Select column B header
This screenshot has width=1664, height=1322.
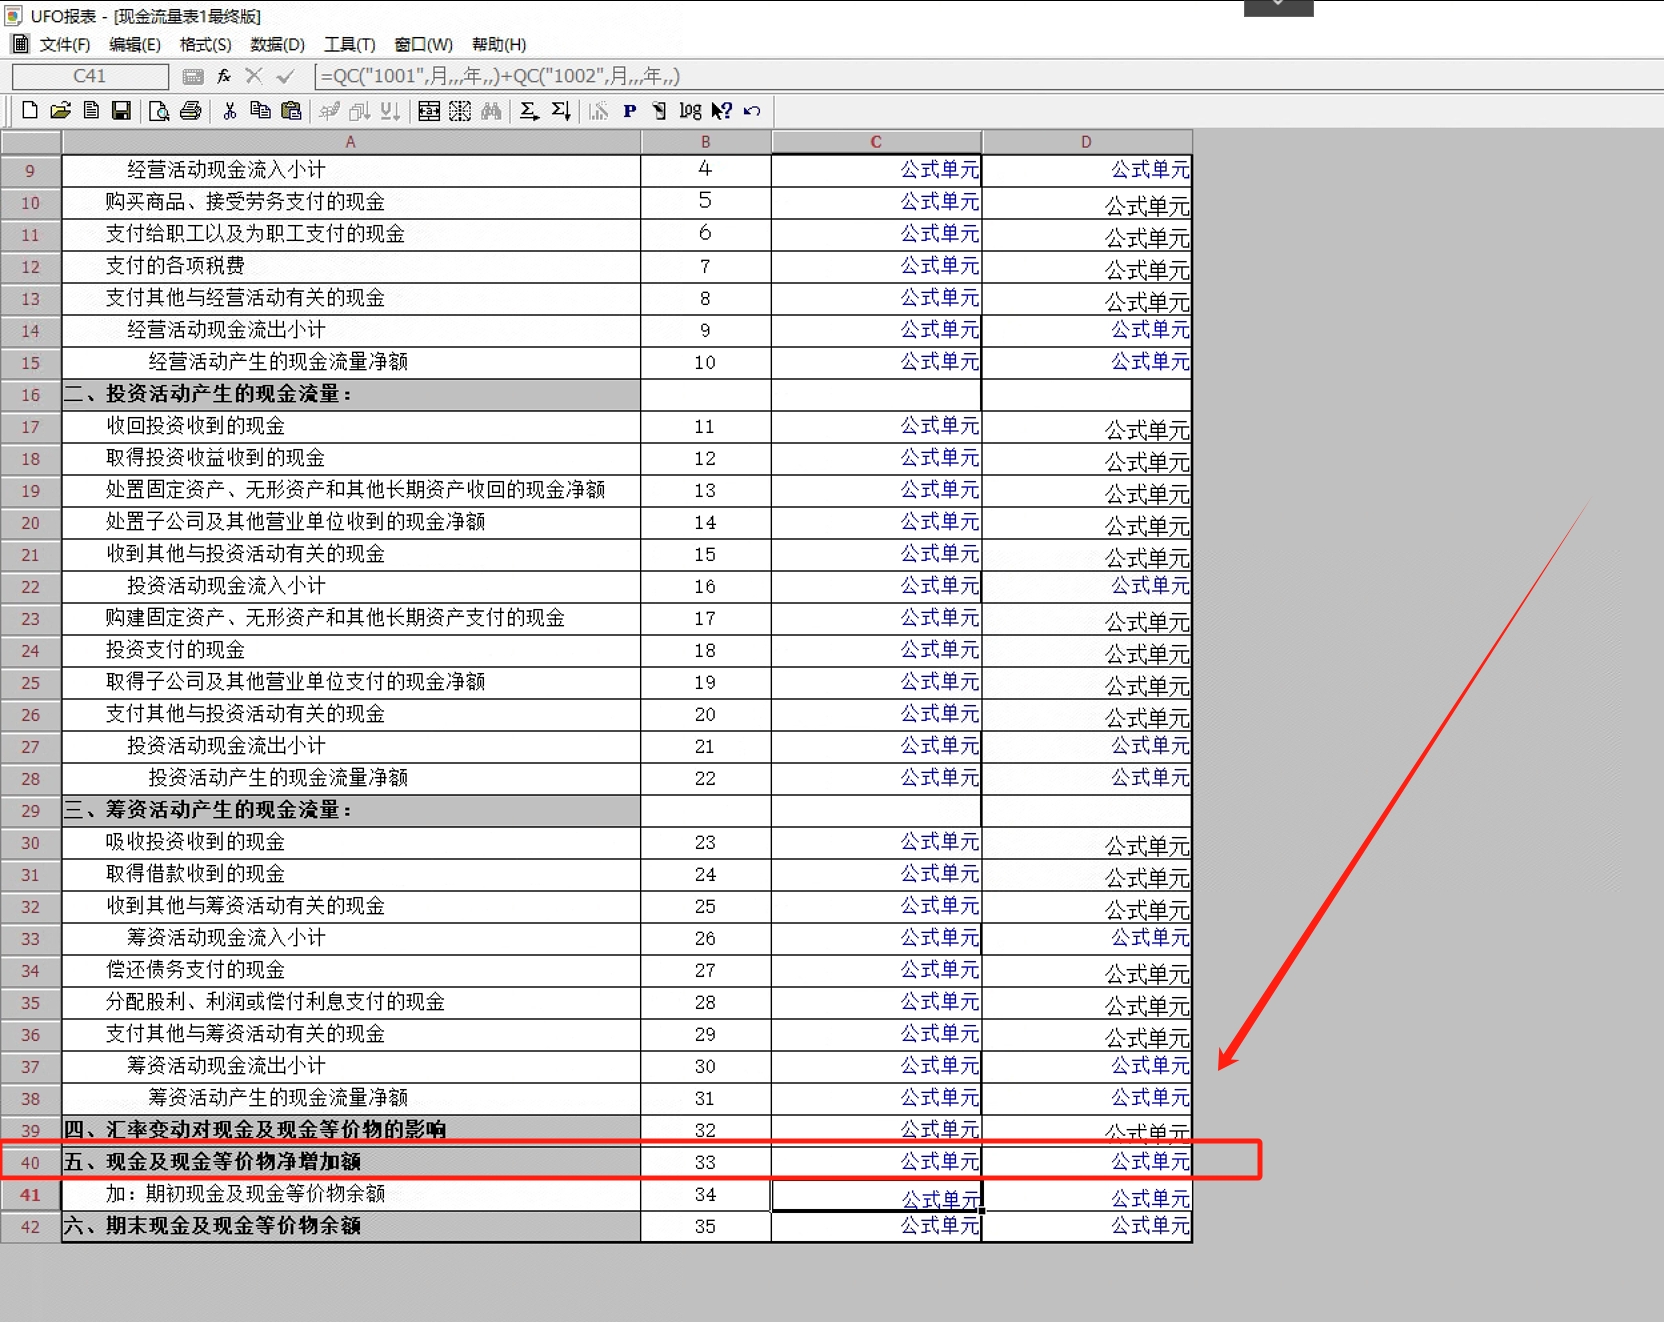(x=705, y=142)
